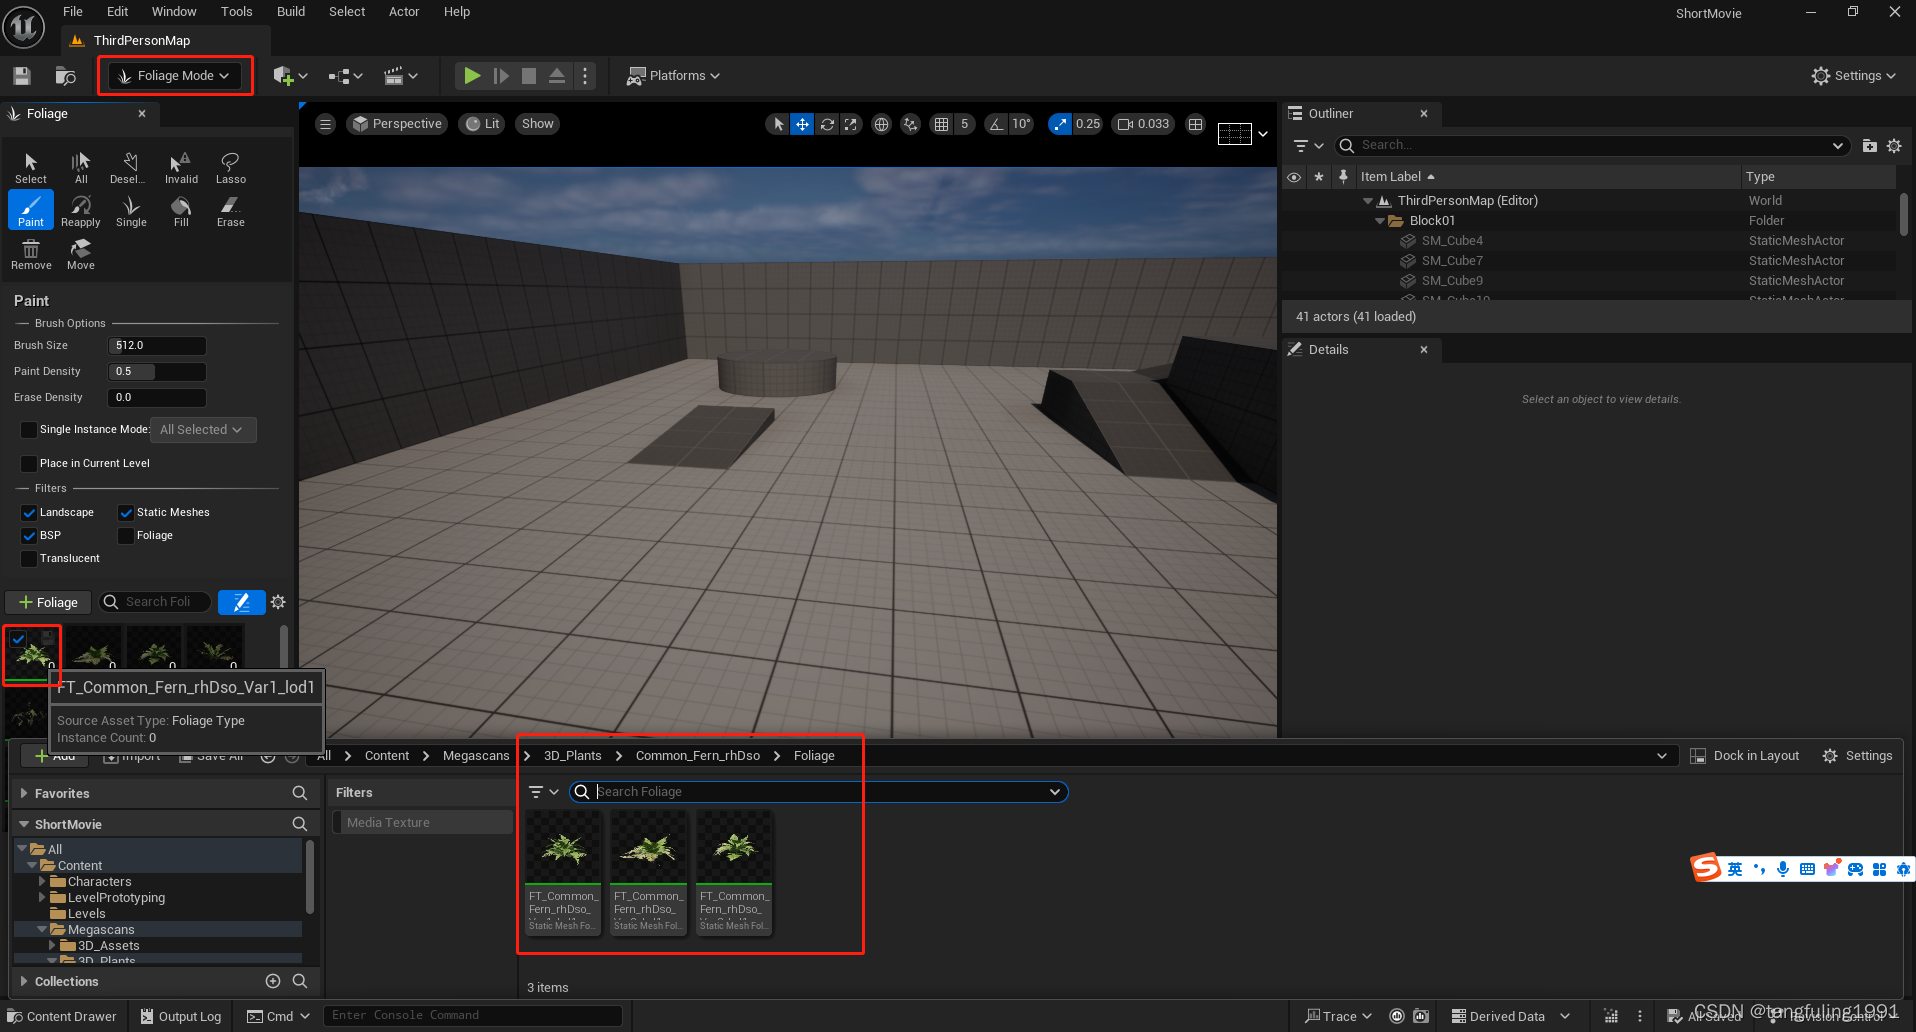The width and height of the screenshot is (1916, 1032).
Task: Toggle the Static Meshes filter checkbox
Action: pos(126,513)
